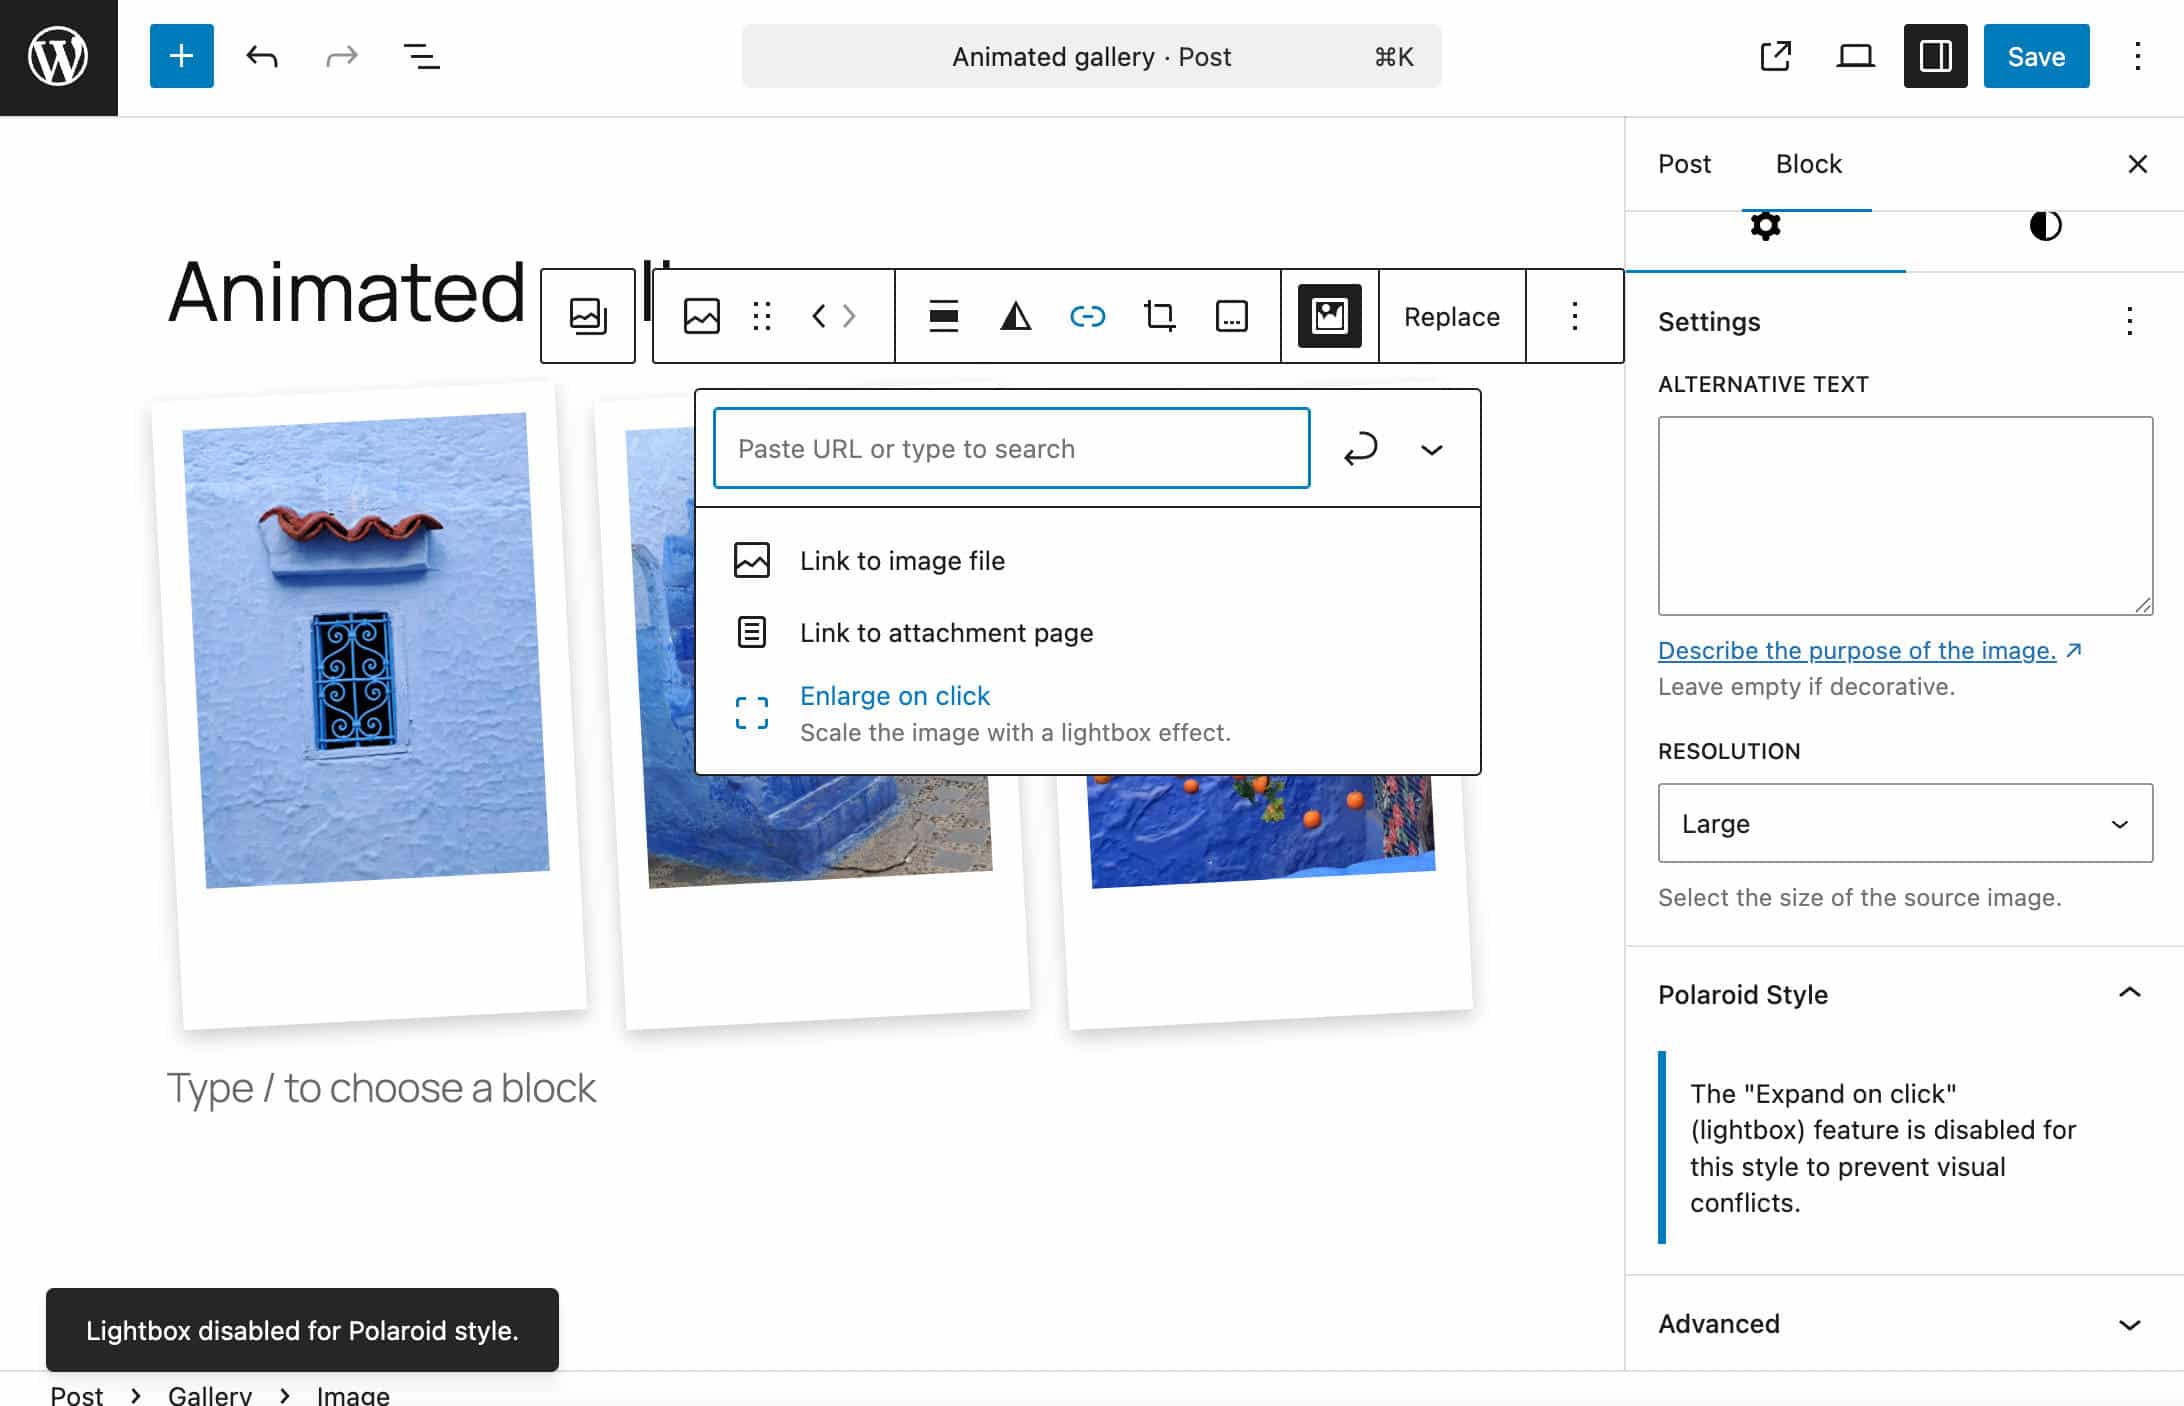Switch to the Post tab
Image resolution: width=2184 pixels, height=1406 pixels.
pos(1684,164)
